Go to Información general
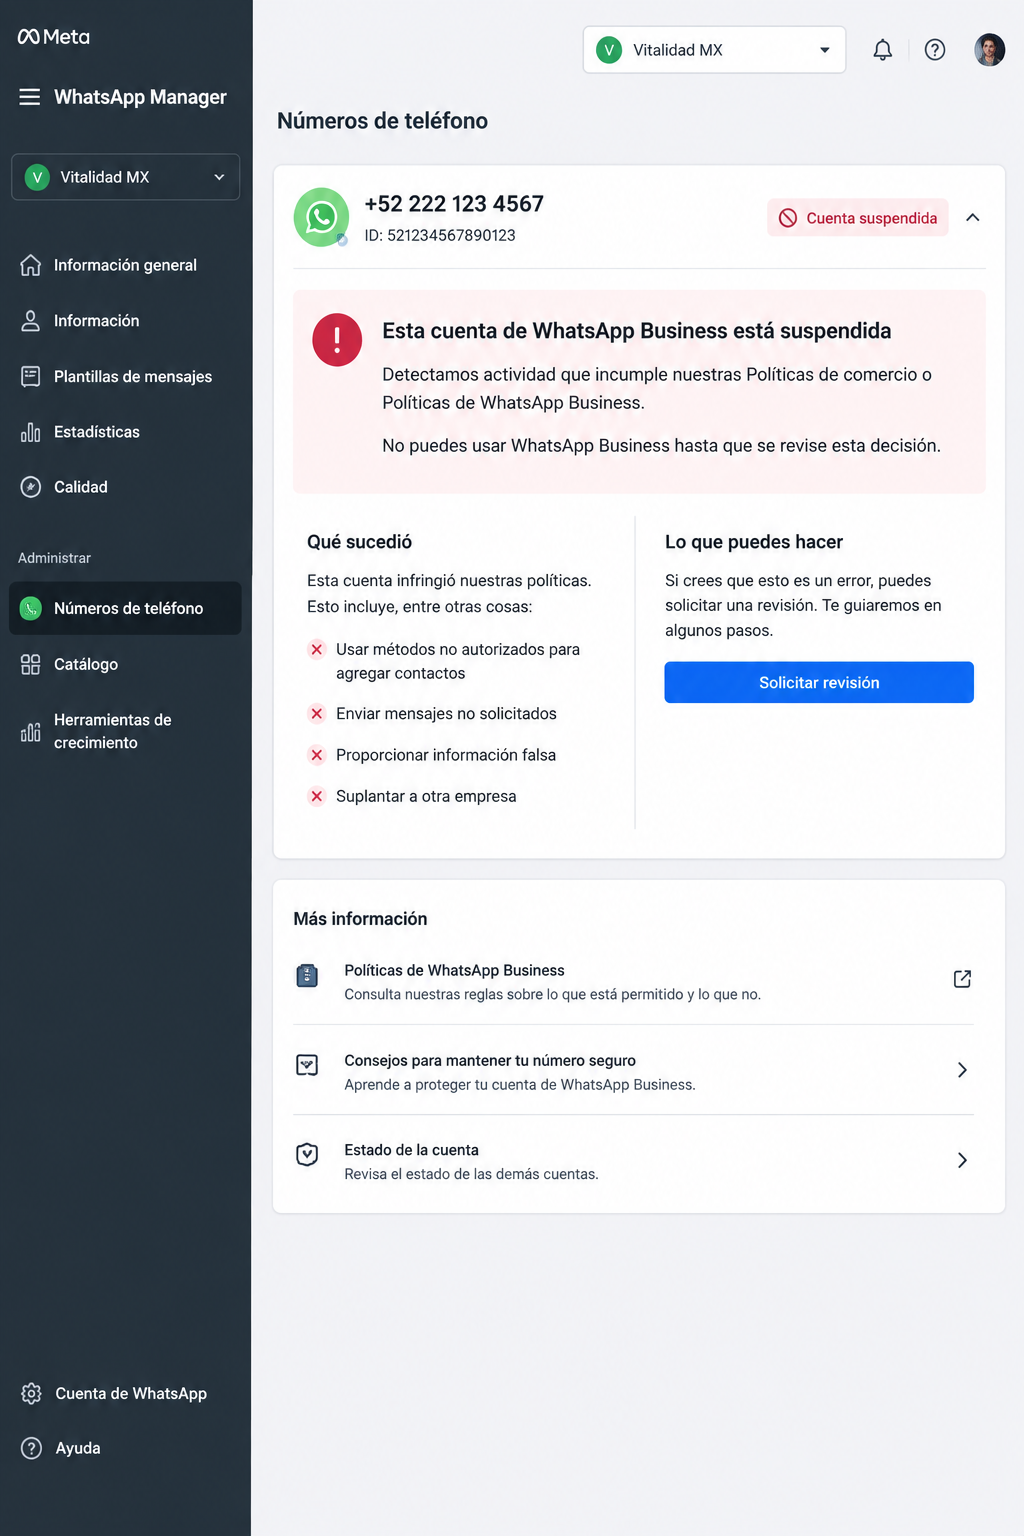 (125, 265)
